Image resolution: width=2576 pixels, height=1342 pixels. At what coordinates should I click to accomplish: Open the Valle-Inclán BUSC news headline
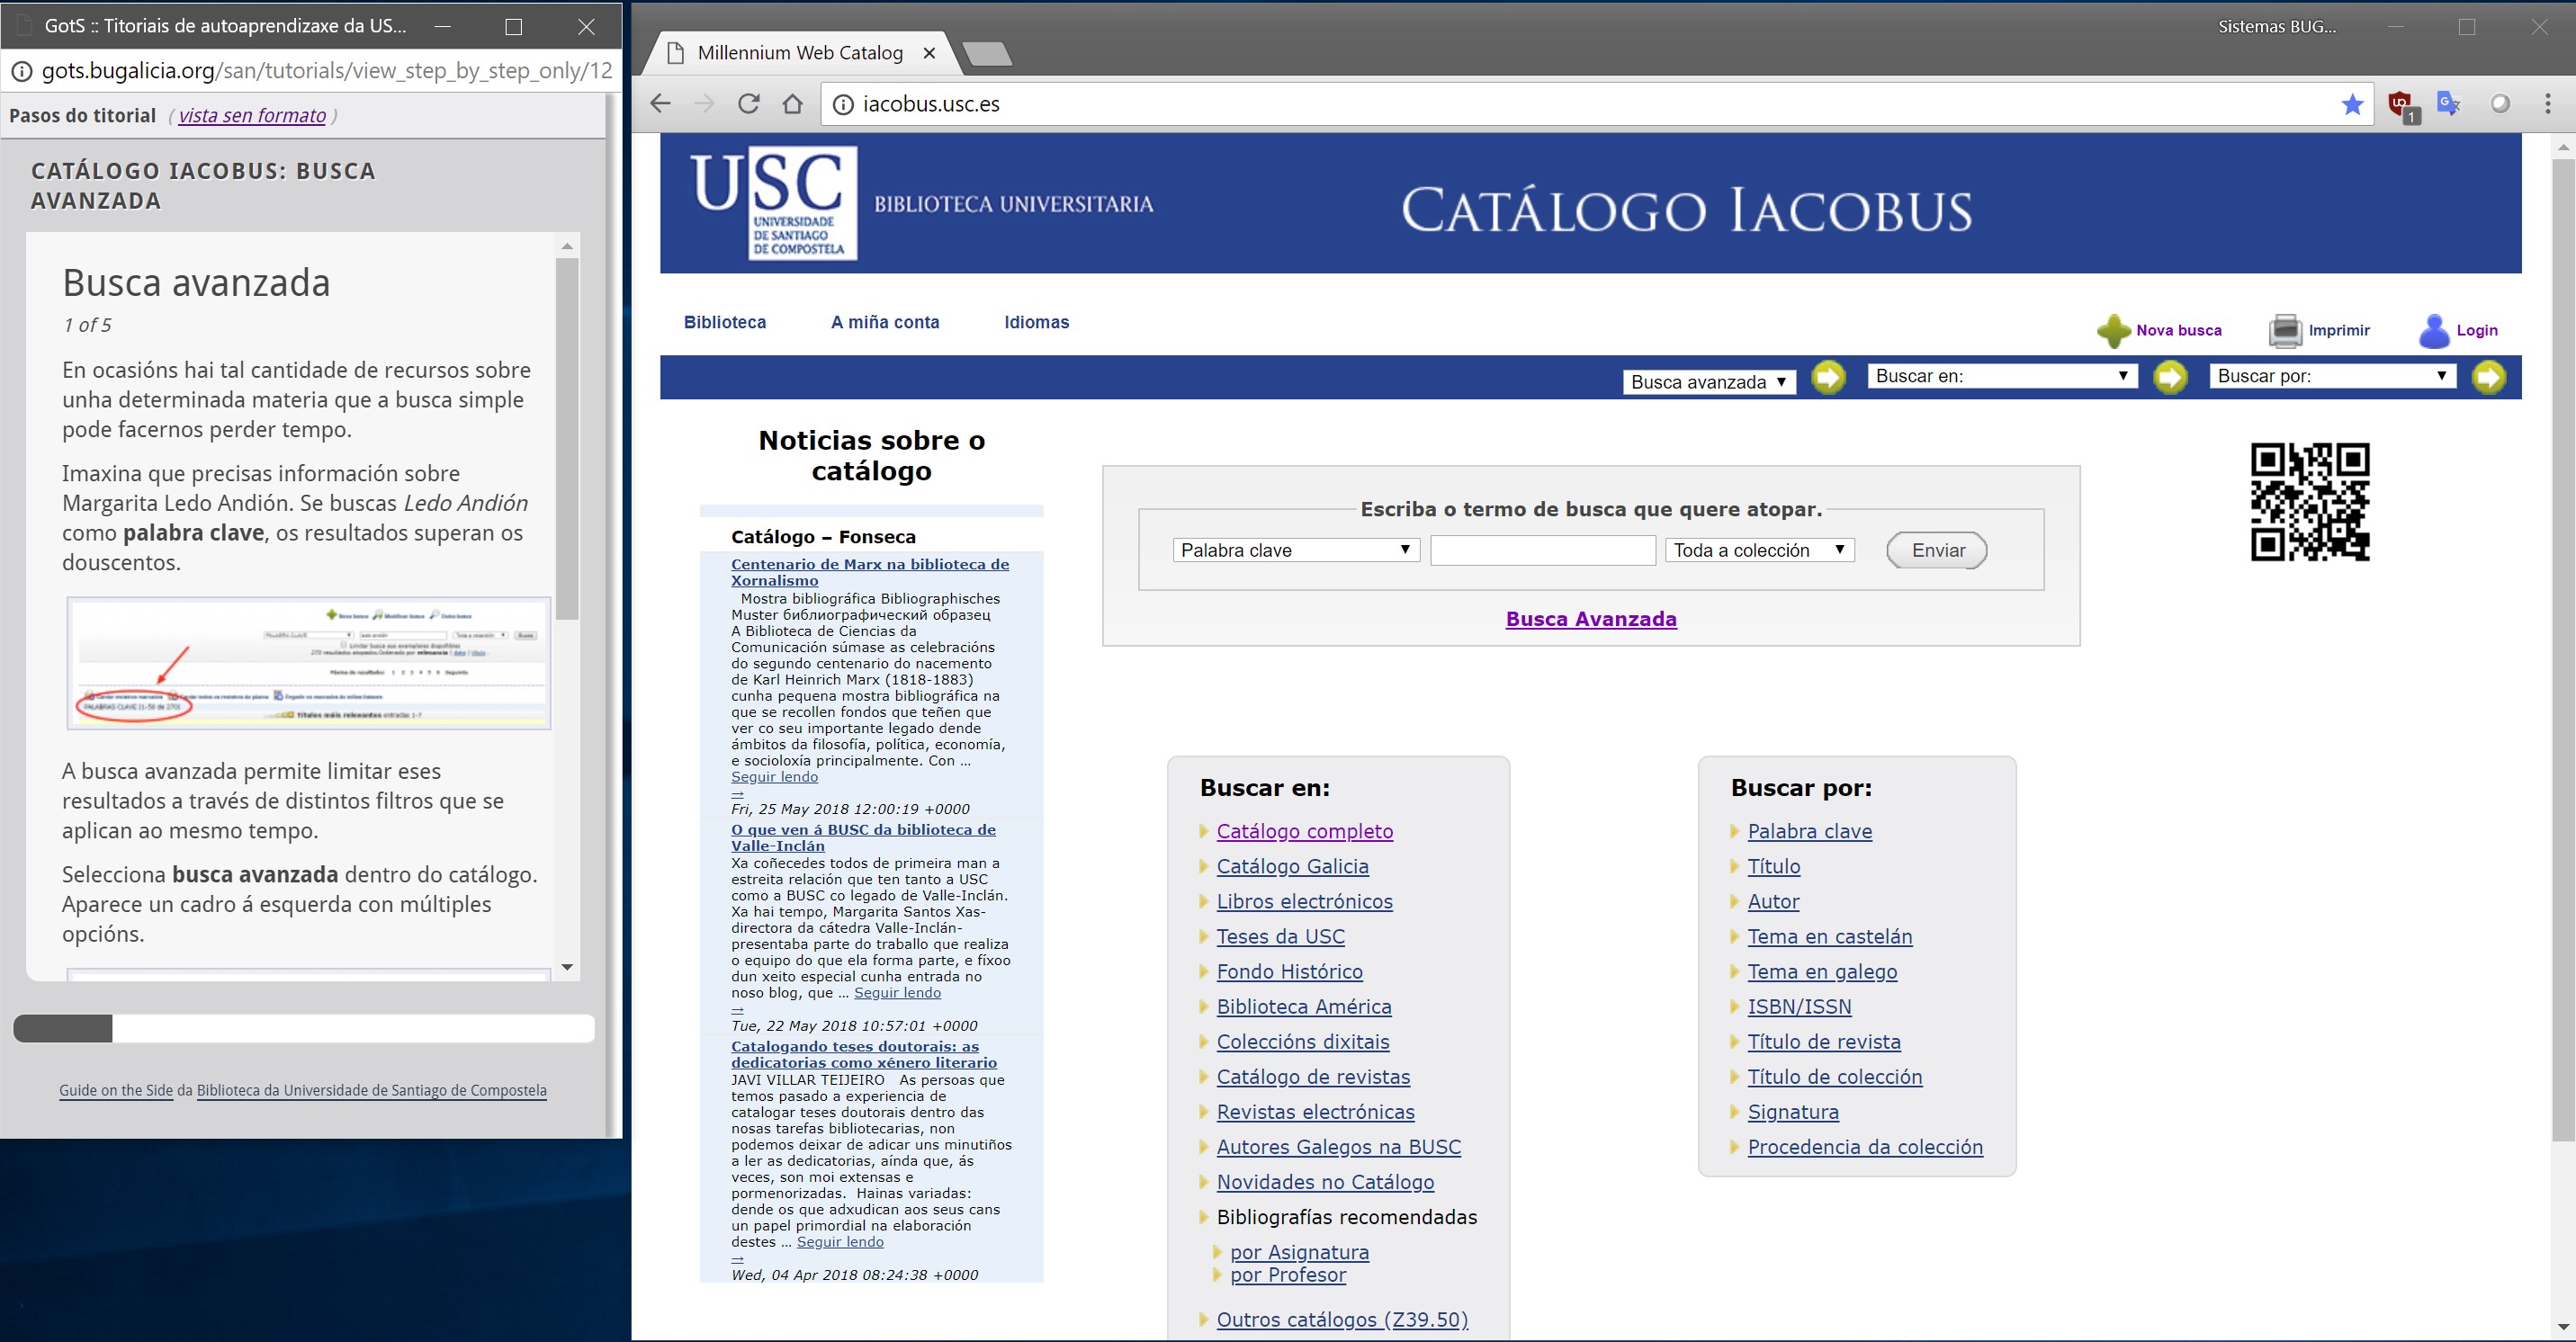tap(863, 837)
